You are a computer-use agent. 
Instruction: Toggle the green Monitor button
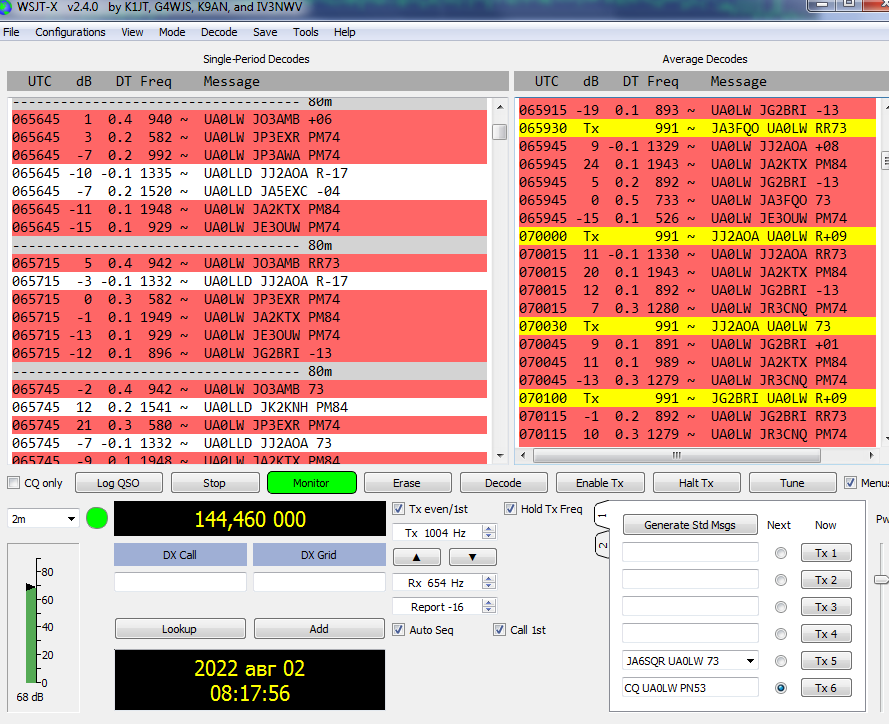311,483
